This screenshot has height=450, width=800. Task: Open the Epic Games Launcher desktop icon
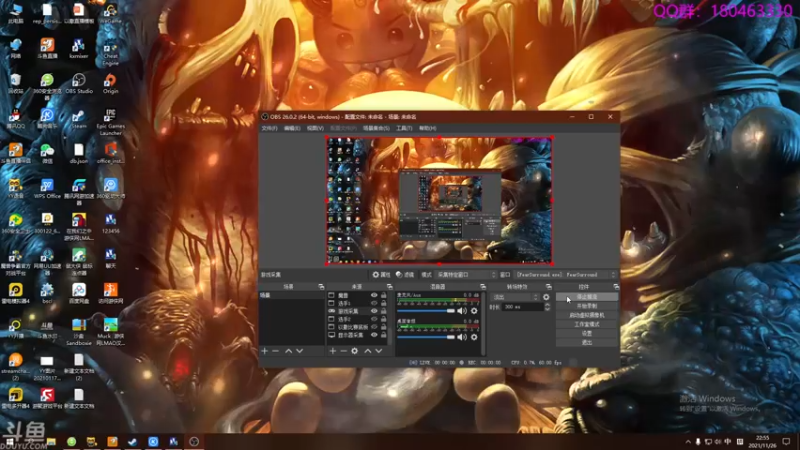pos(110,122)
